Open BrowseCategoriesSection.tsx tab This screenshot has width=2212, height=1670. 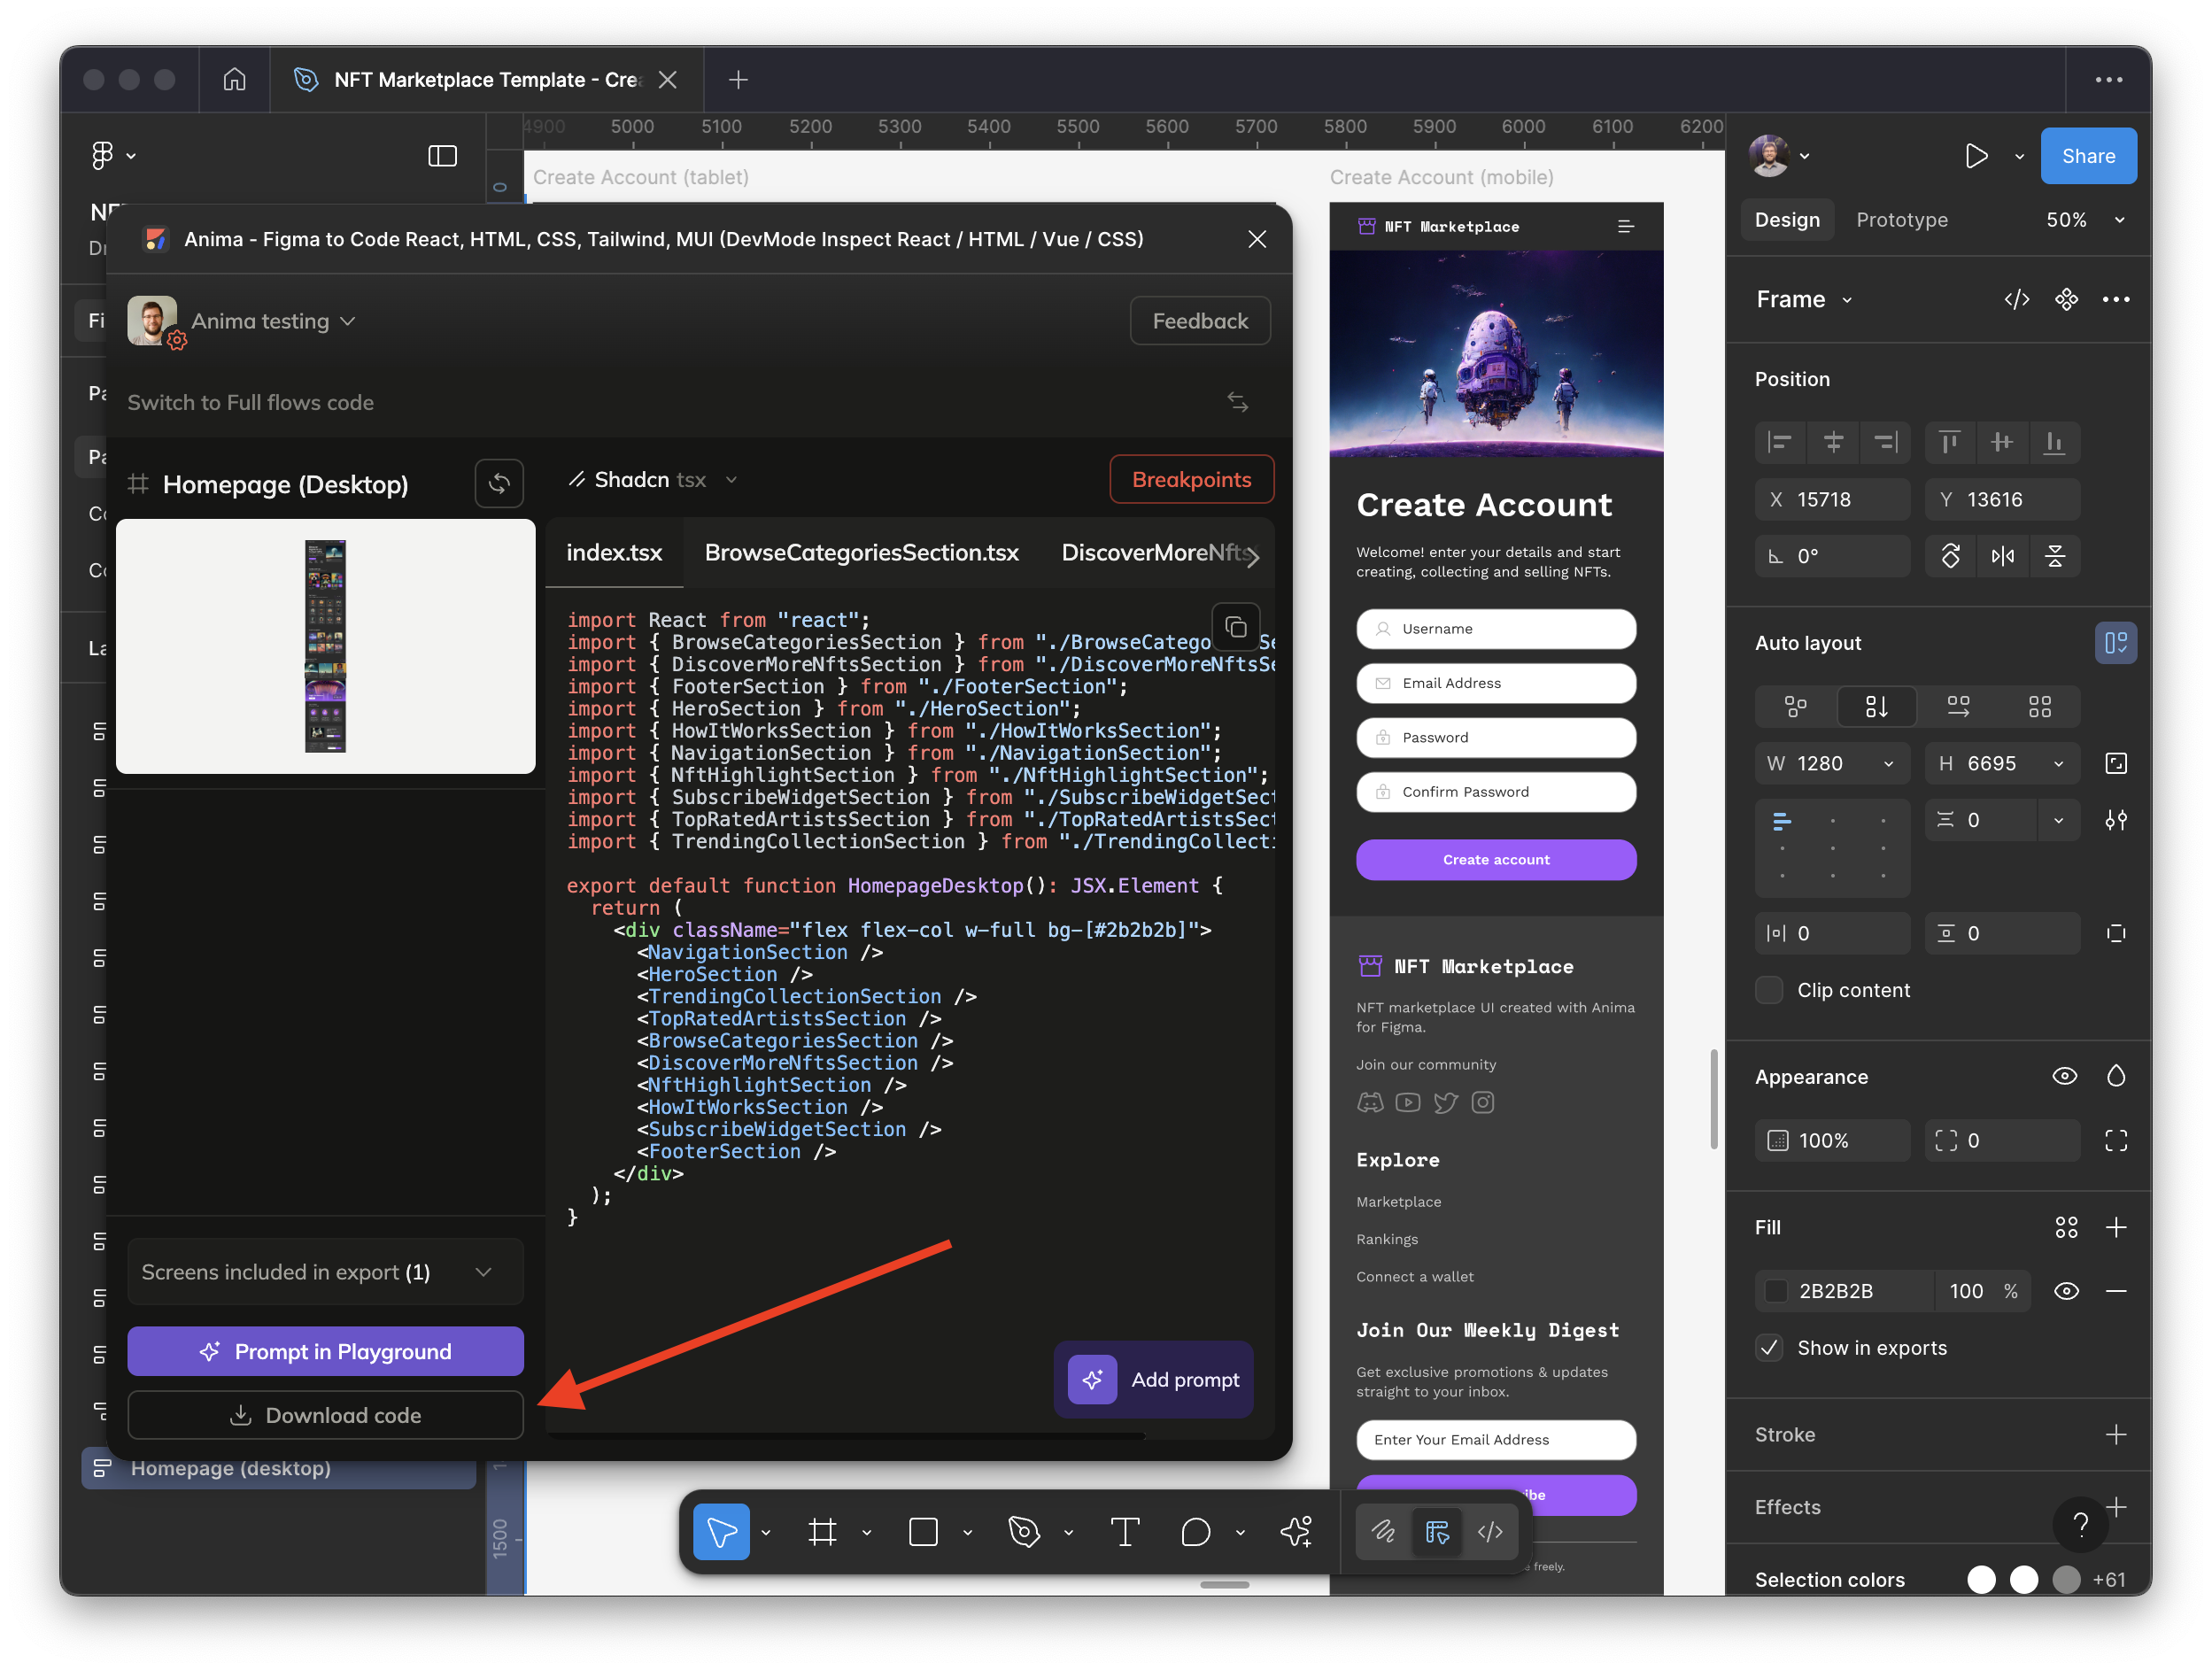(x=861, y=552)
